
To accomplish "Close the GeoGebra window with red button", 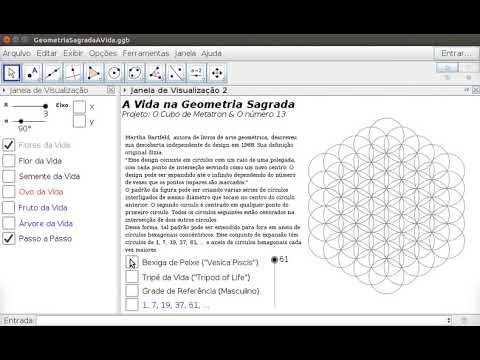I will tap(6, 40).
